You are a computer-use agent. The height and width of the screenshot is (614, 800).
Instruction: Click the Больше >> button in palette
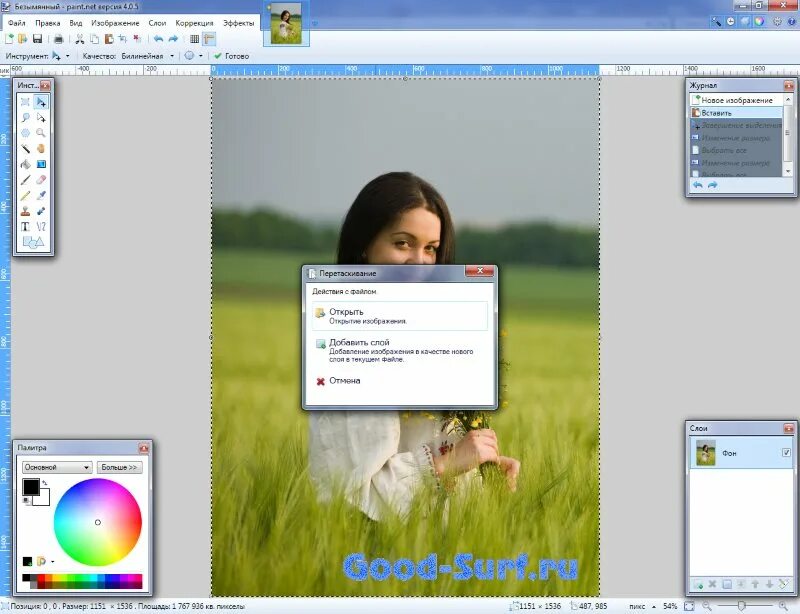(119, 467)
